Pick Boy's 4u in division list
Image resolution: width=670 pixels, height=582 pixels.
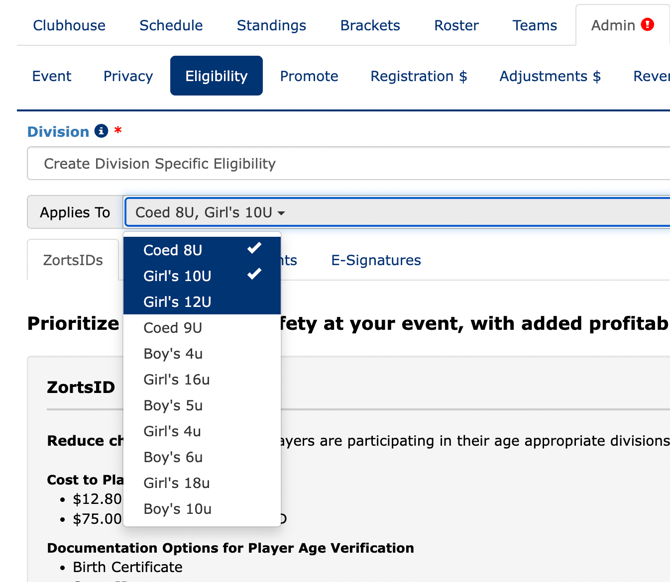coord(173,354)
